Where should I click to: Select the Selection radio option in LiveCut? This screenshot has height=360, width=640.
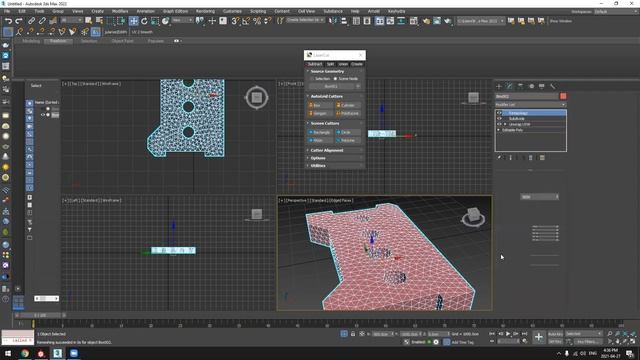click(x=320, y=78)
